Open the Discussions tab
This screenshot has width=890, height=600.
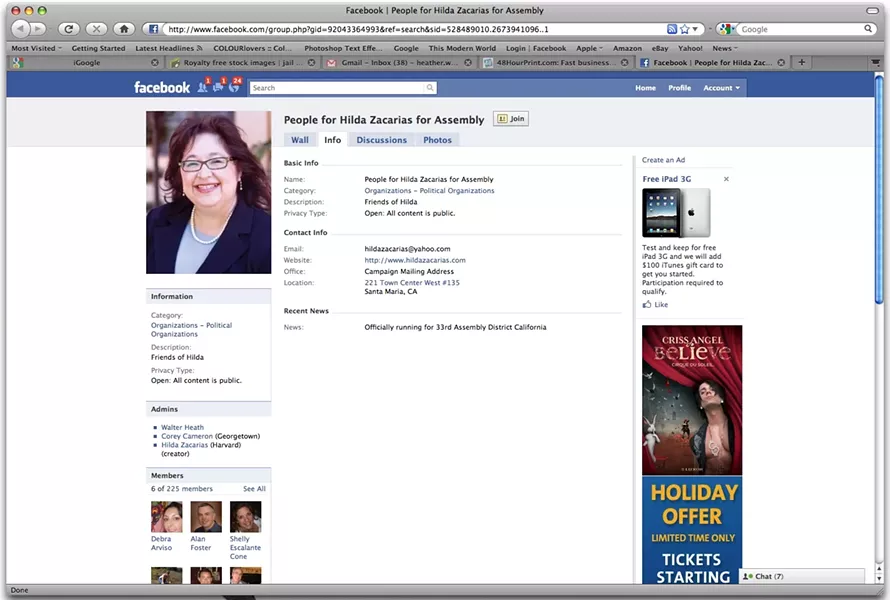tap(381, 140)
